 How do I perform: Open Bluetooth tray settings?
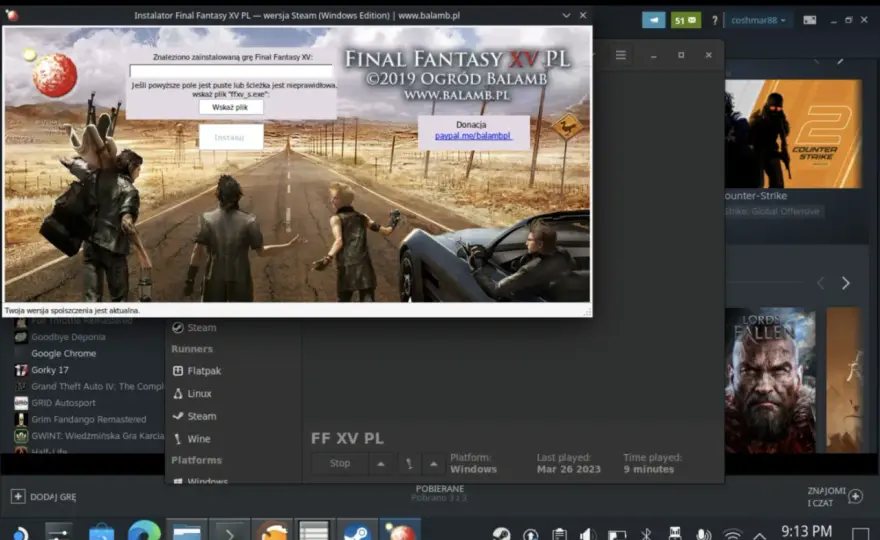[646, 534]
